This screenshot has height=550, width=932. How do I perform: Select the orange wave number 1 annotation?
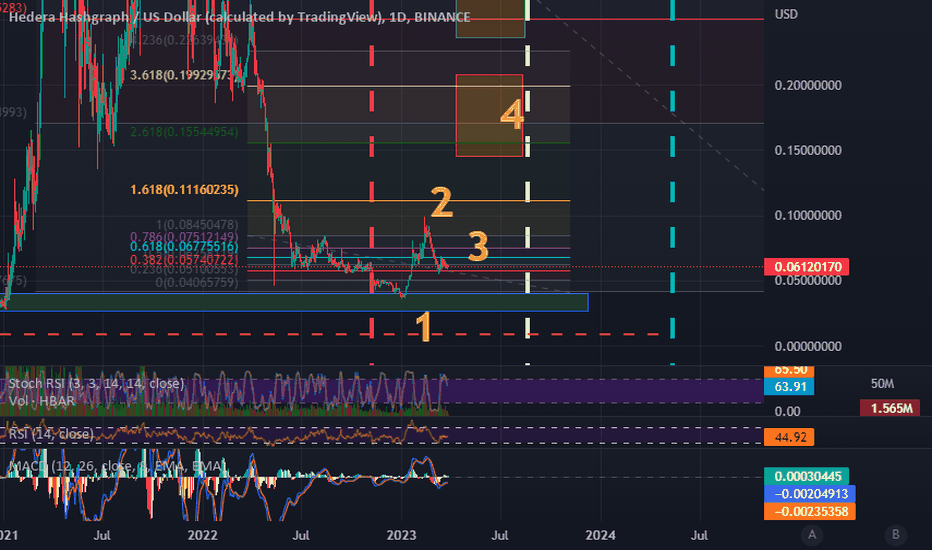423,327
